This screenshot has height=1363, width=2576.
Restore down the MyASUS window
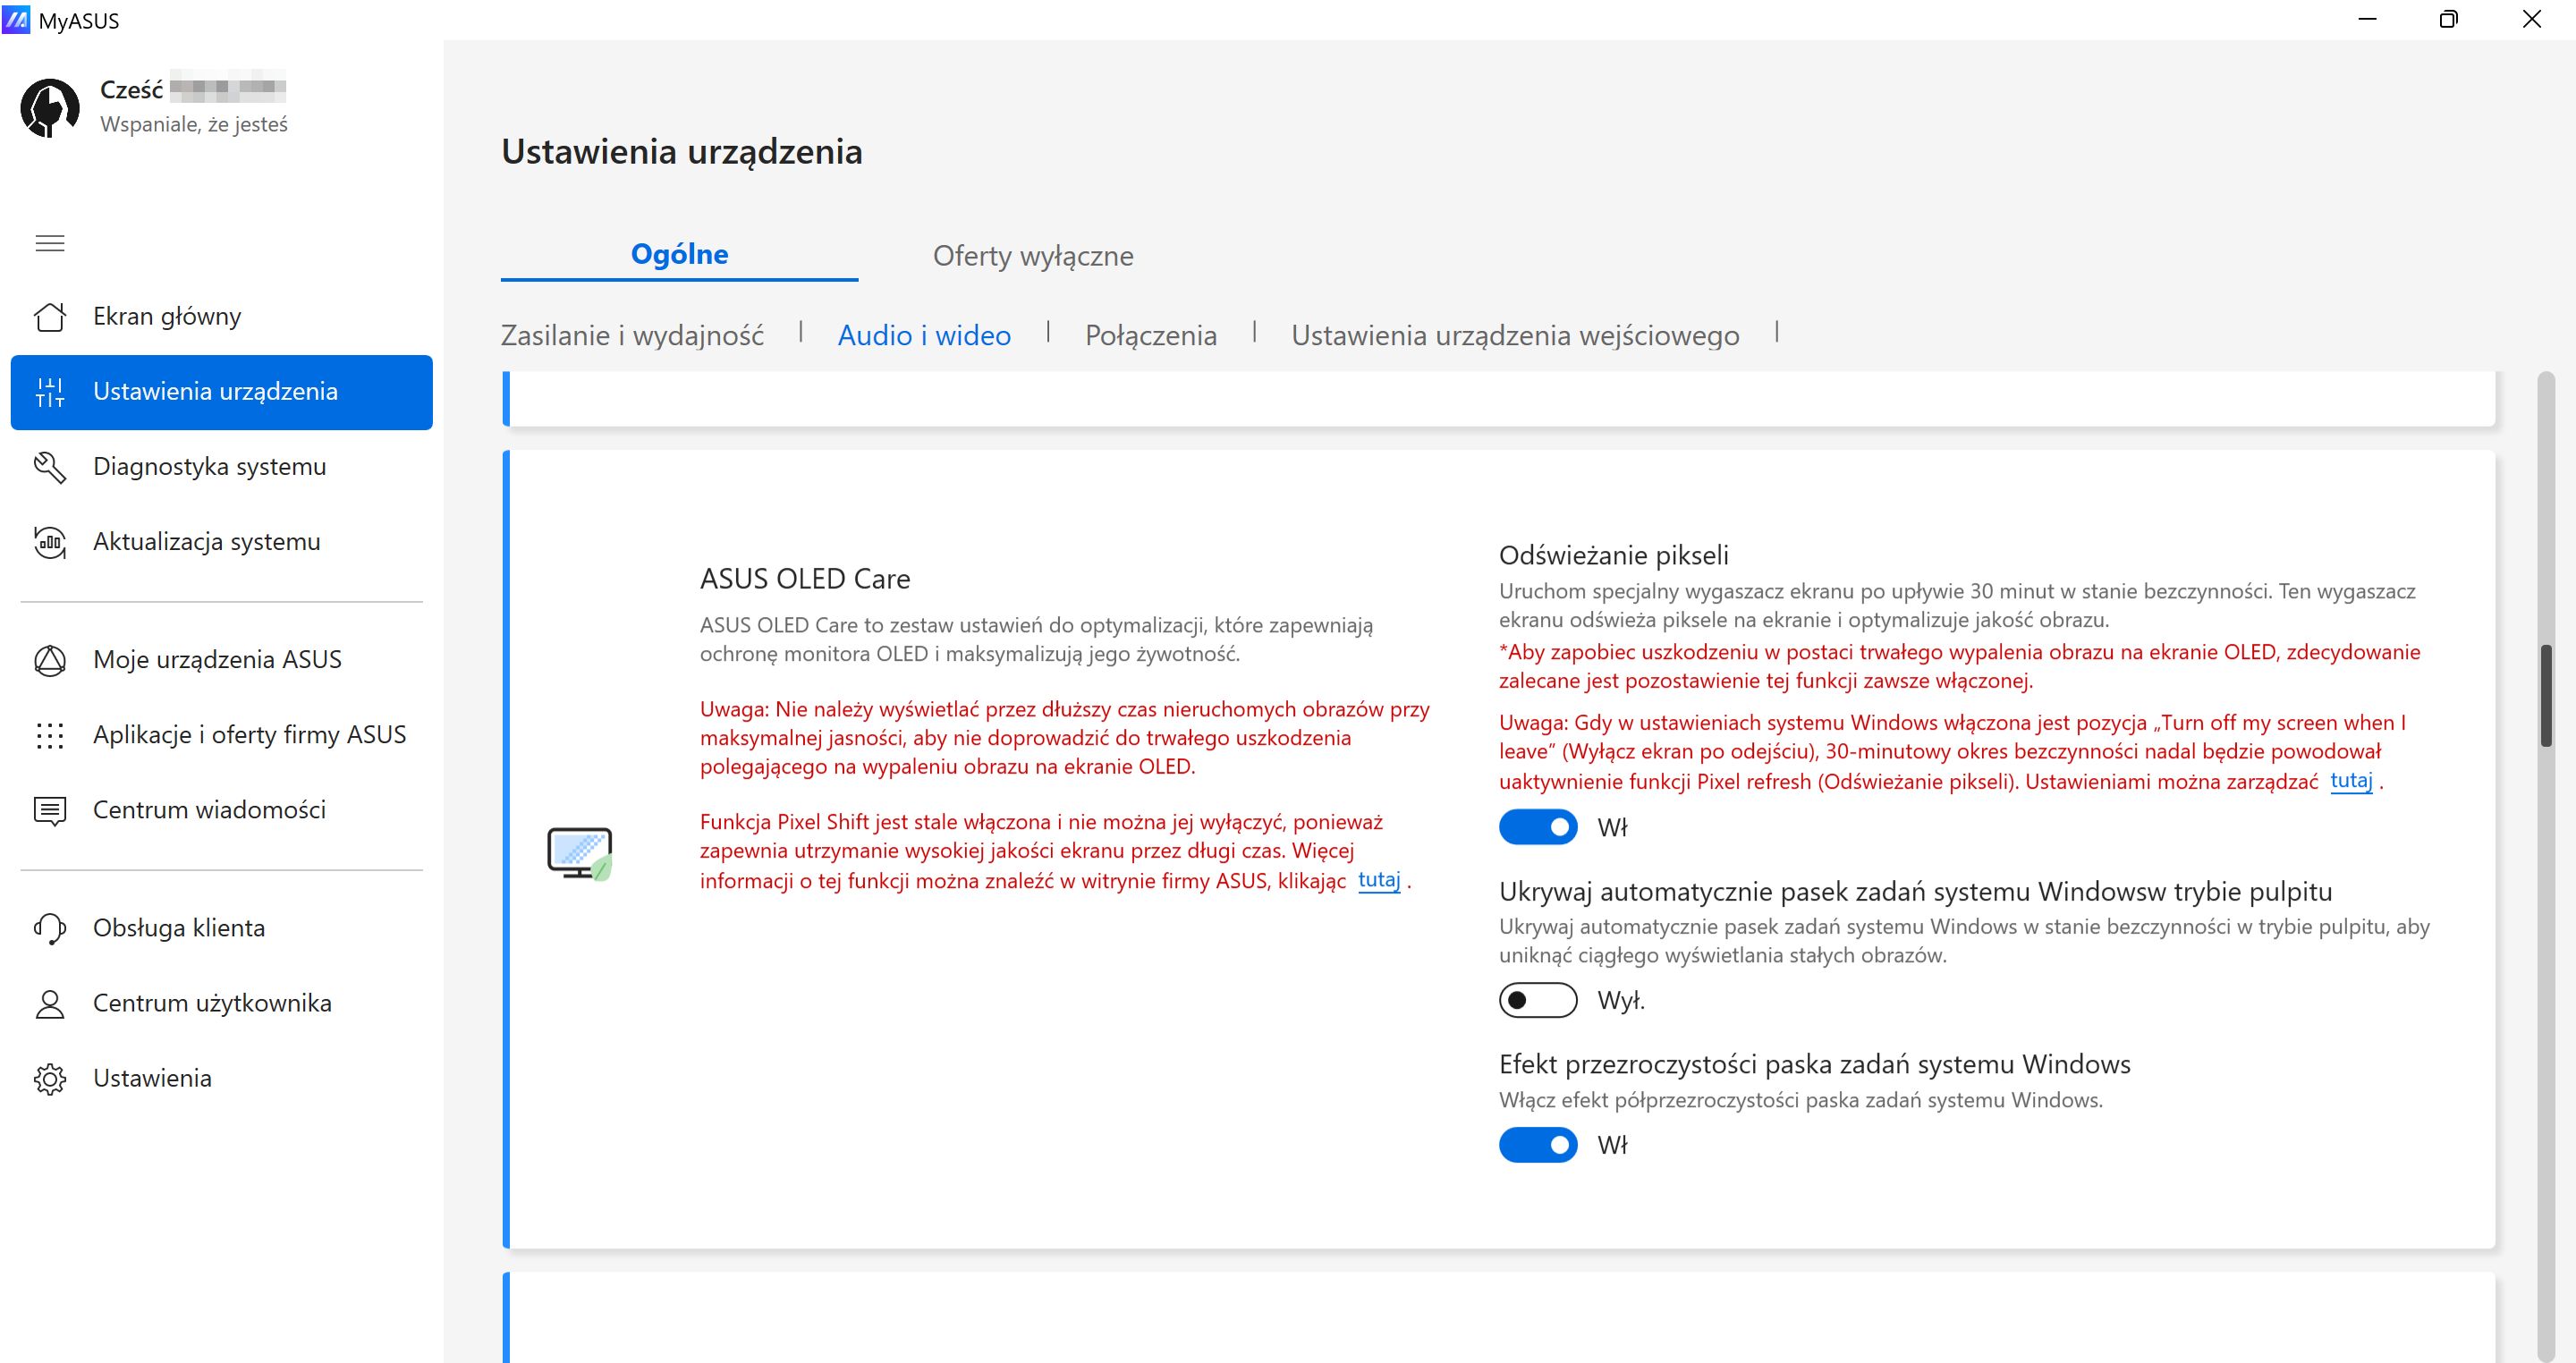click(x=2449, y=20)
